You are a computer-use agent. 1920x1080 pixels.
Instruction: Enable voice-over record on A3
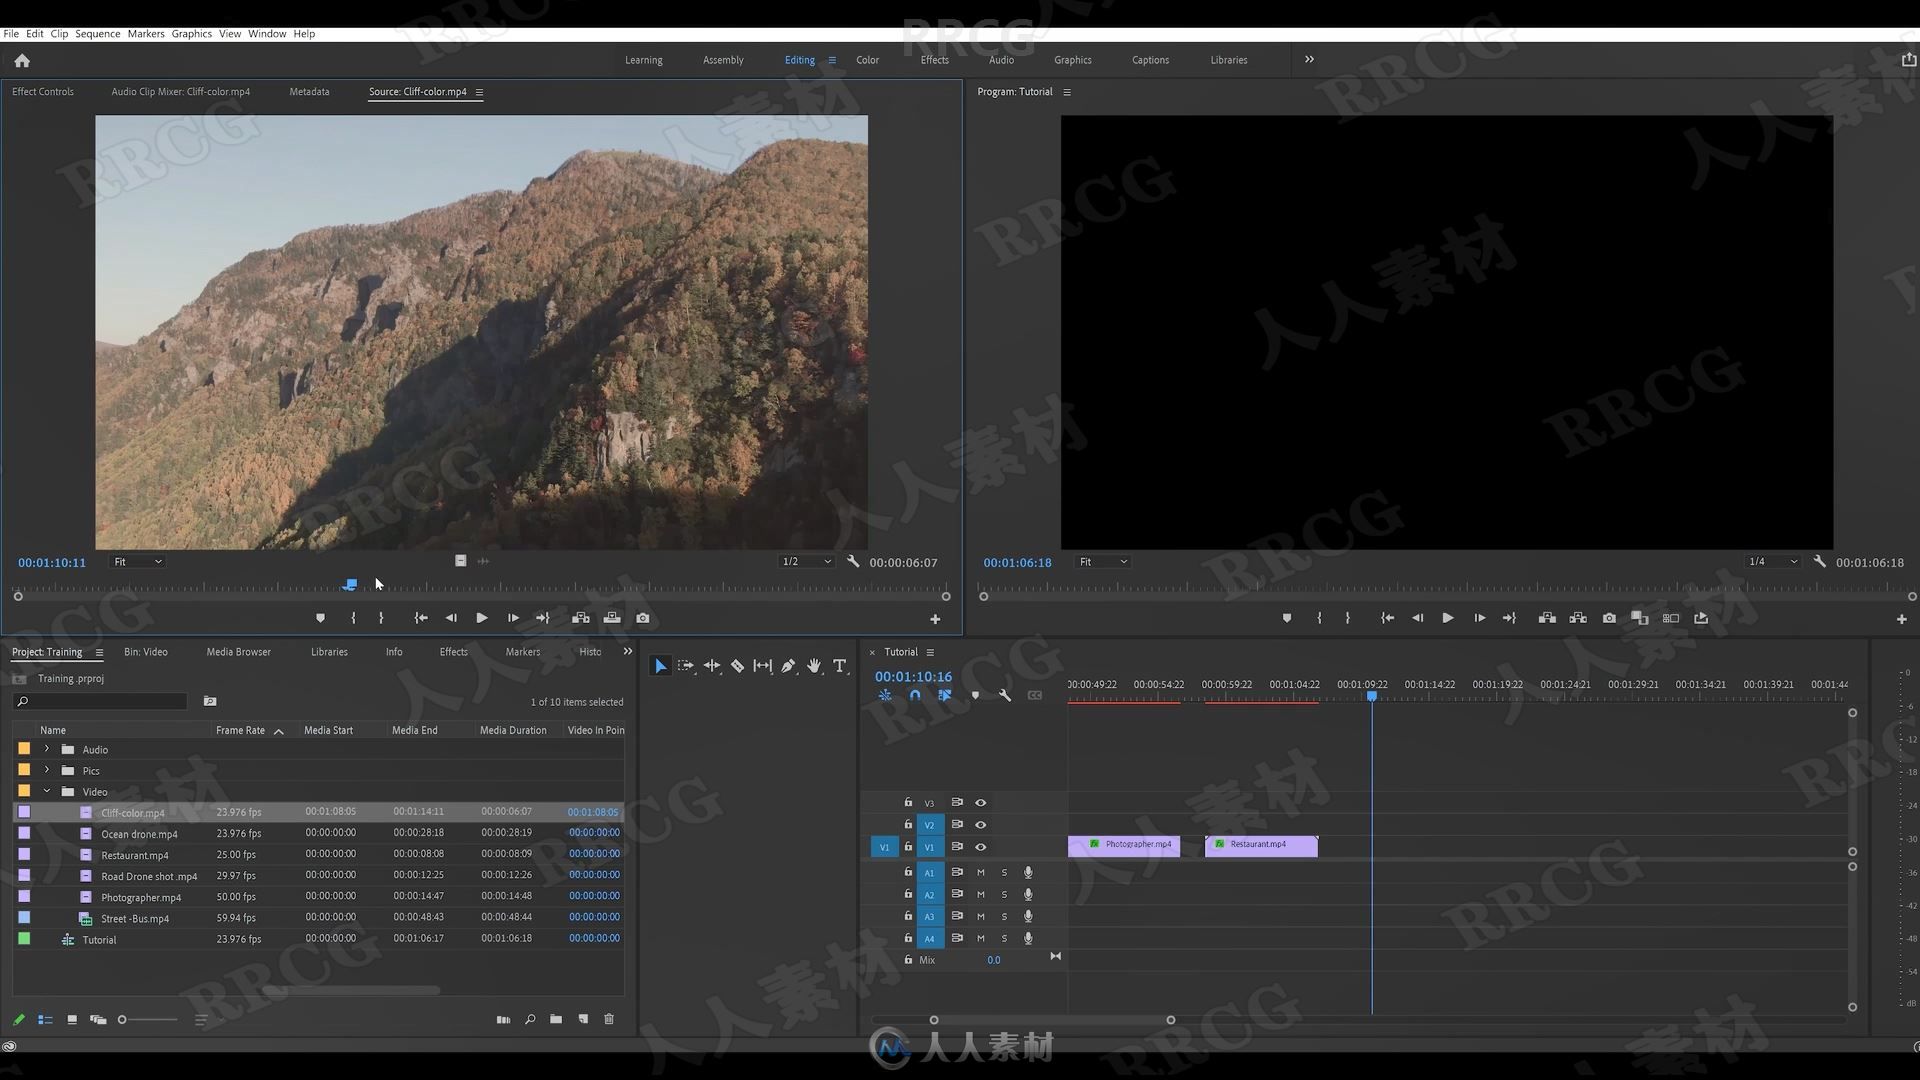[x=1028, y=917]
